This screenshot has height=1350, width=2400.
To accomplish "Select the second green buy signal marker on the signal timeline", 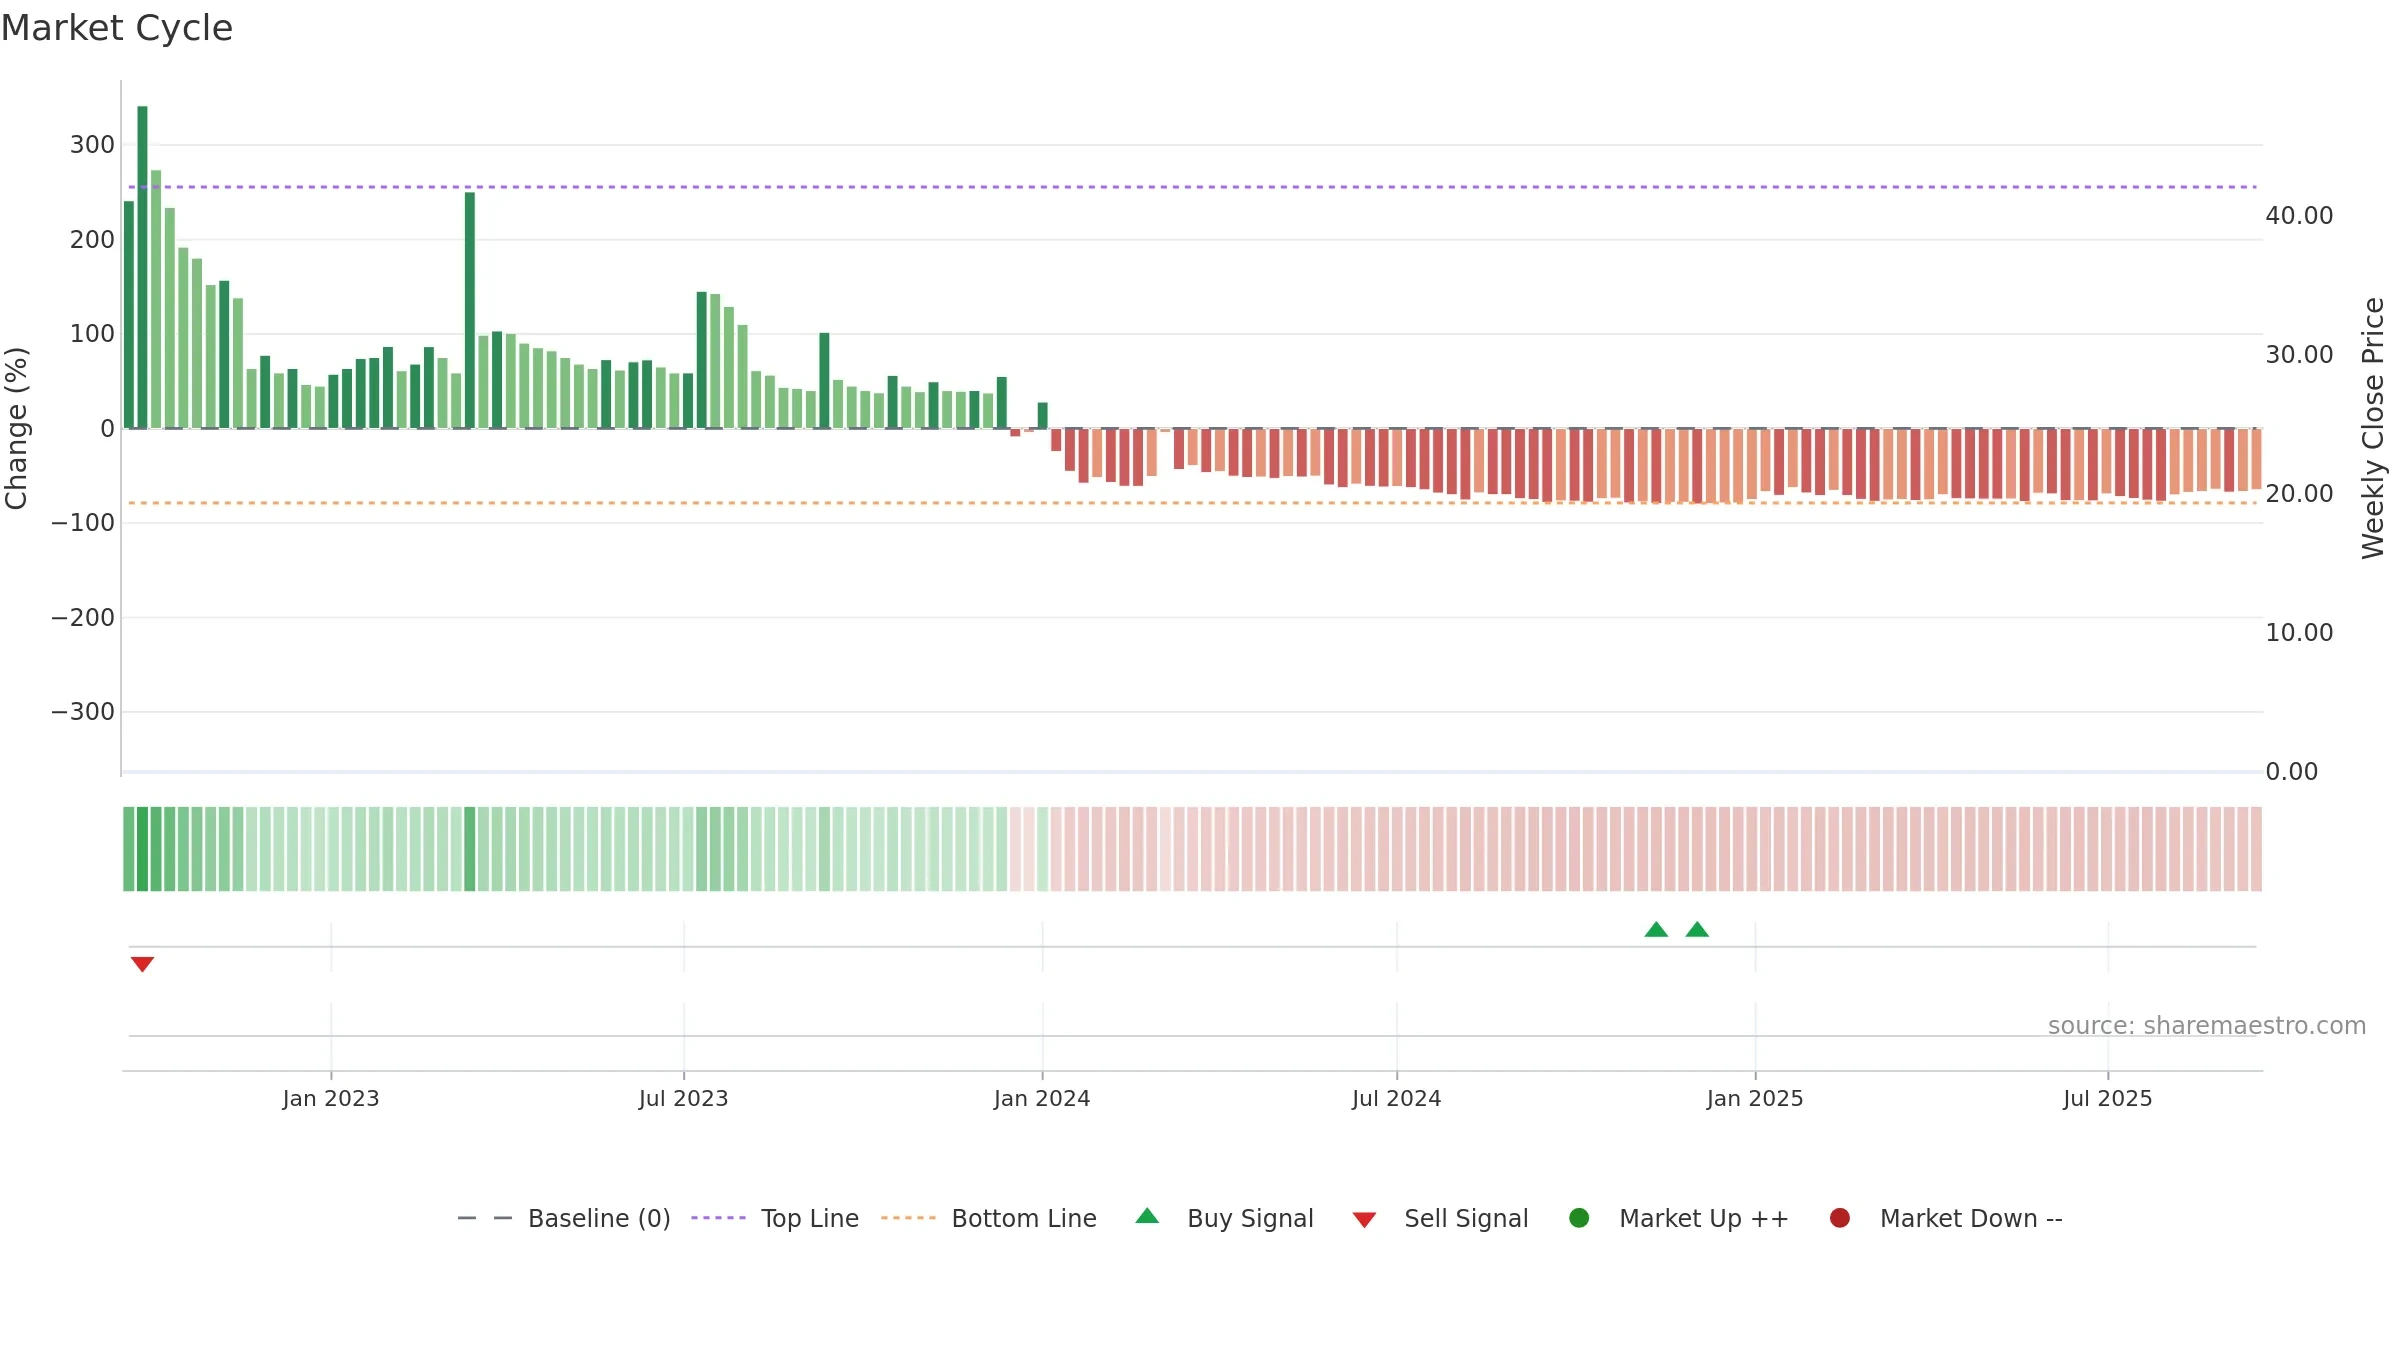I will 1697,930.
